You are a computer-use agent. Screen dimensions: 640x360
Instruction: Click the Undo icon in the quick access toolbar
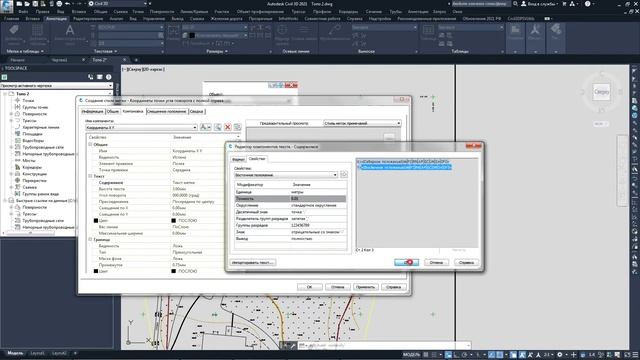(68, 4)
